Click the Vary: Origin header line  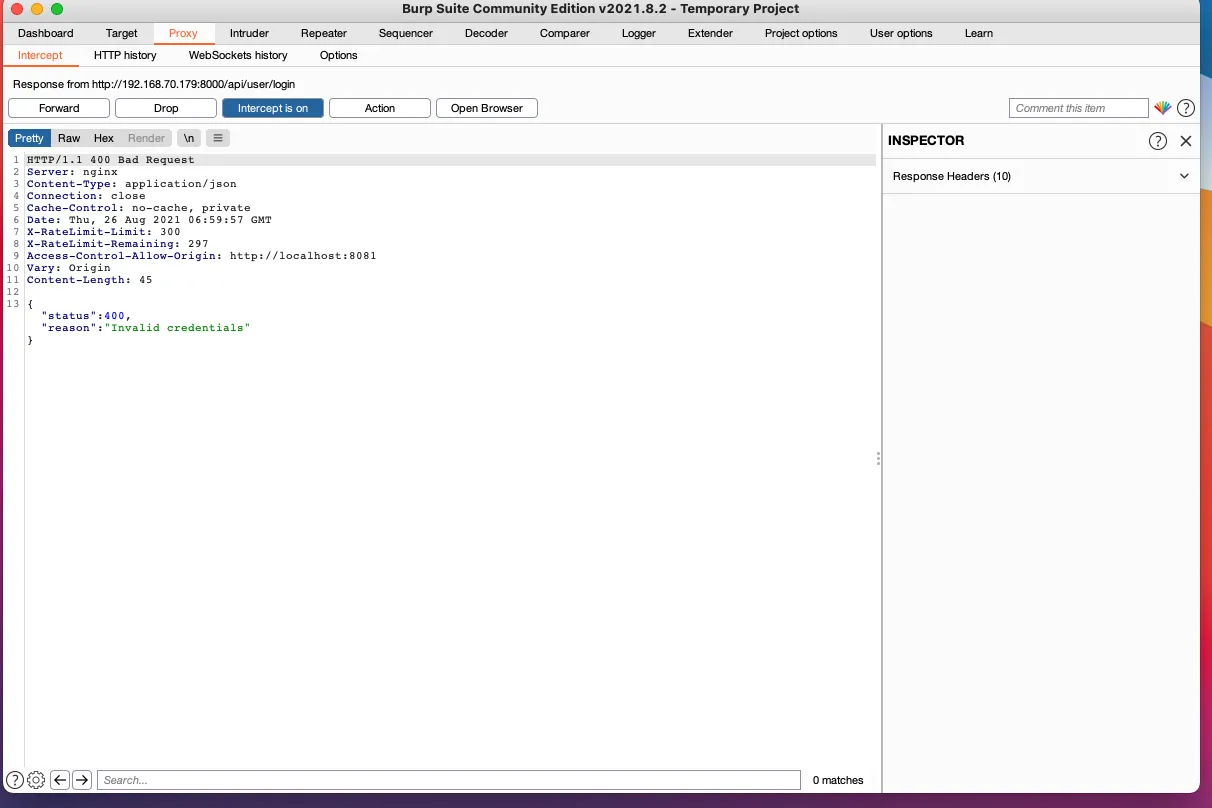pyautogui.click(x=69, y=268)
